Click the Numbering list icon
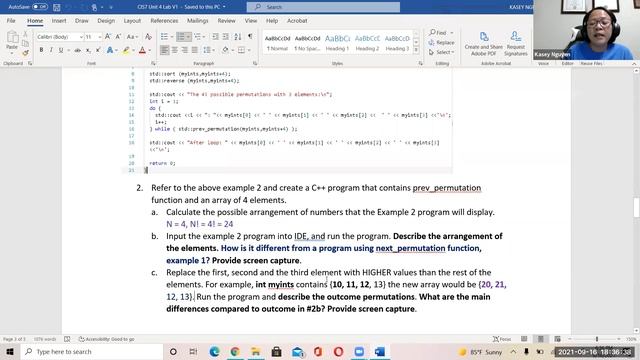 (181, 37)
